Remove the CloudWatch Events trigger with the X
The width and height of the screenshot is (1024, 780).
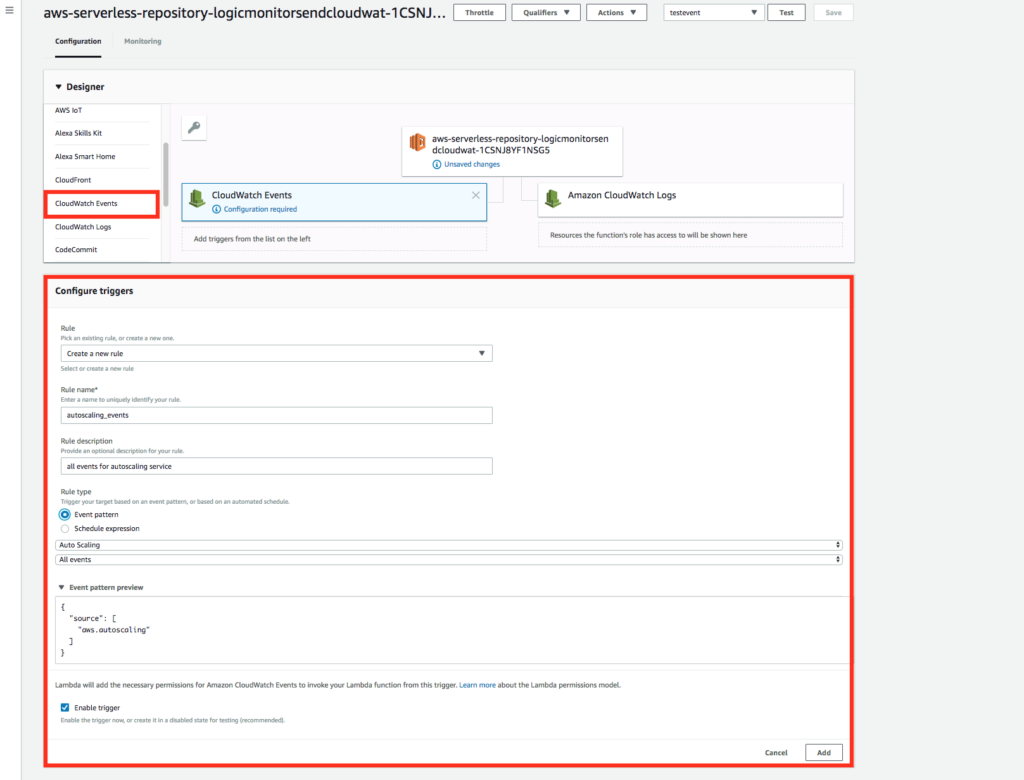[476, 195]
